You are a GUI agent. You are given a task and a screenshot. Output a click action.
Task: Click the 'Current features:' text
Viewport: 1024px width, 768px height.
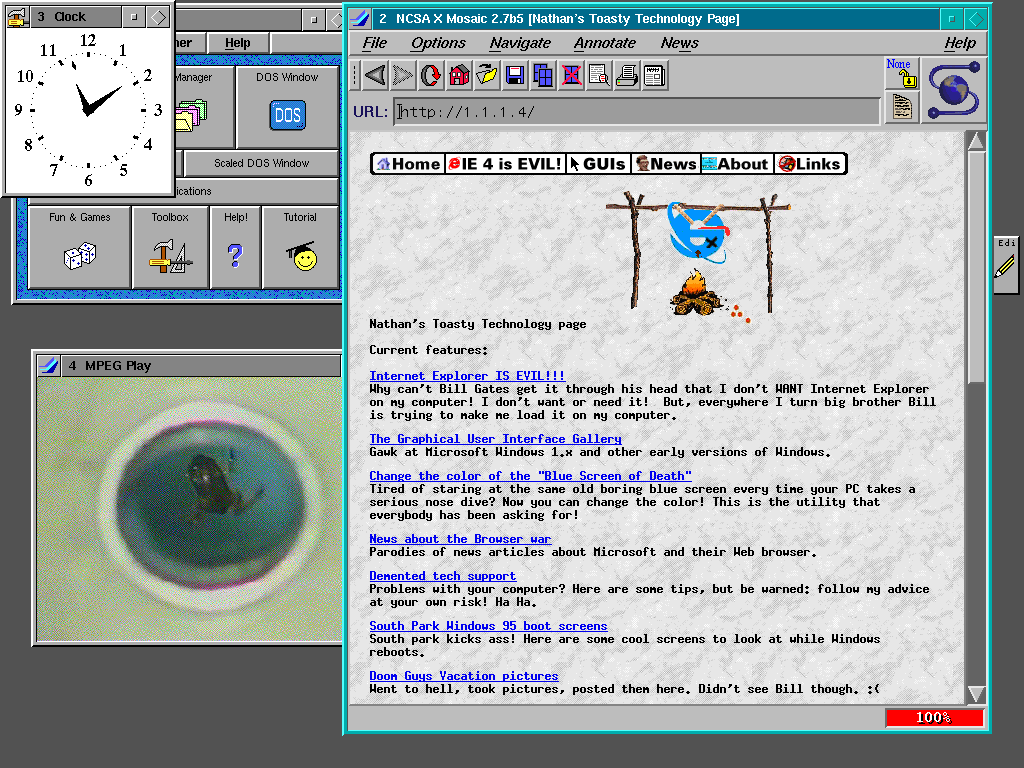(x=428, y=350)
